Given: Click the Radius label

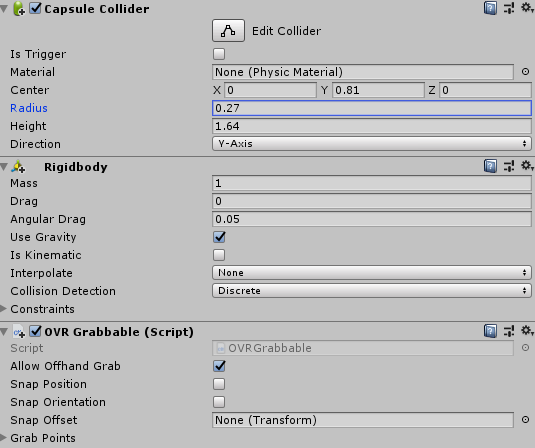Looking at the screenshot, I should [29, 108].
